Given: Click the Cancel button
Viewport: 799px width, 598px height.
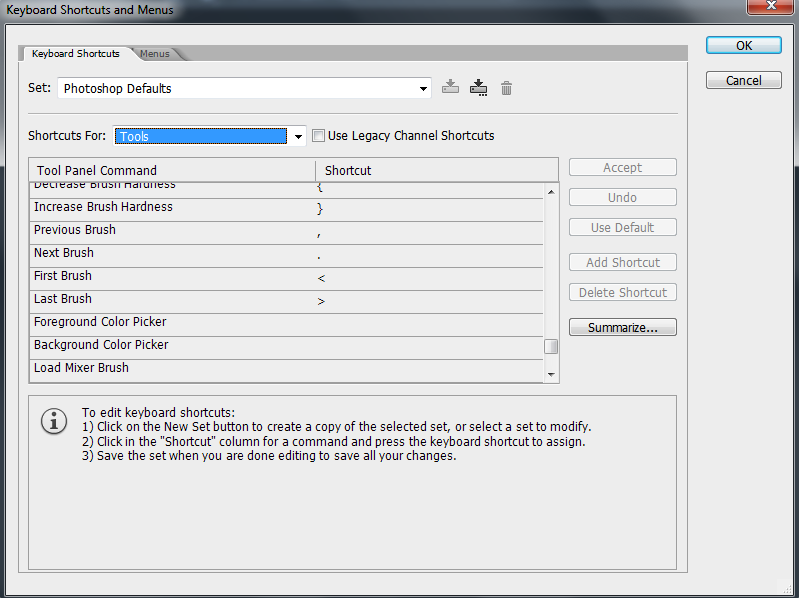Looking at the screenshot, I should click(743, 80).
